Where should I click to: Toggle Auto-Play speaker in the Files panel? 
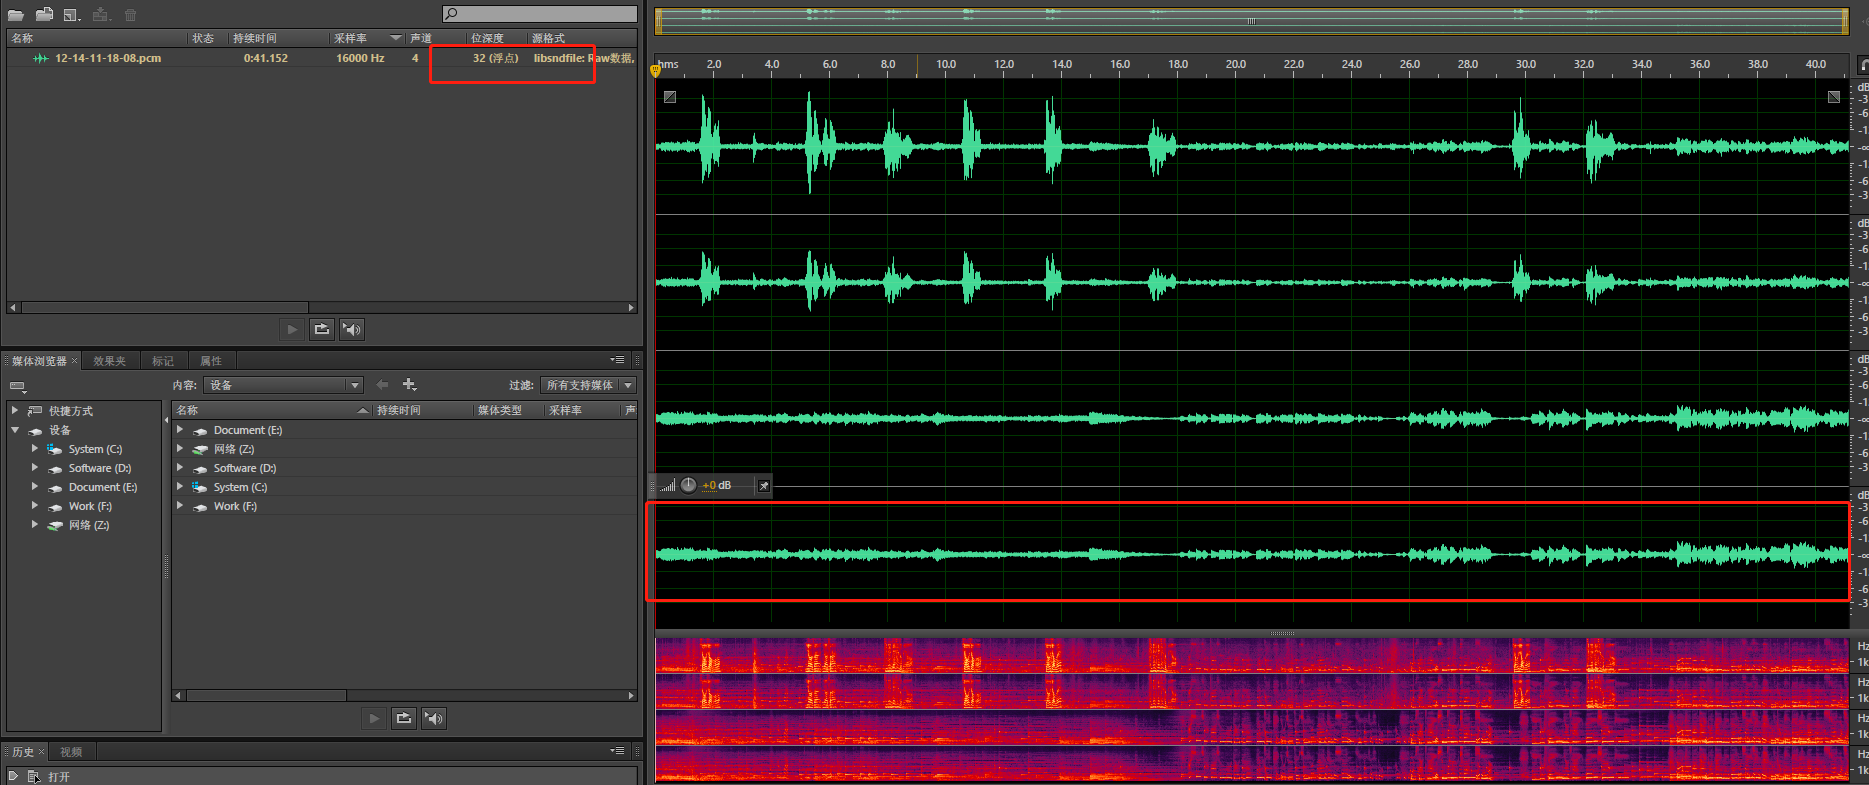pyautogui.click(x=352, y=329)
